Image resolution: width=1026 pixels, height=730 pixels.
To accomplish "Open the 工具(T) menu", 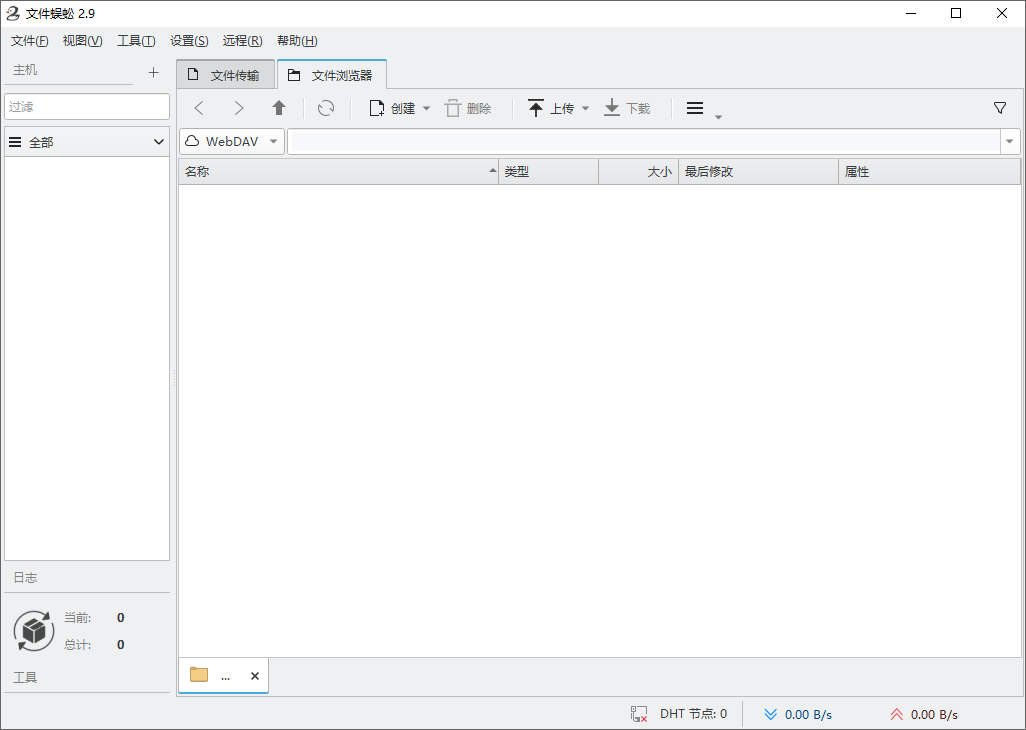I will coord(136,41).
